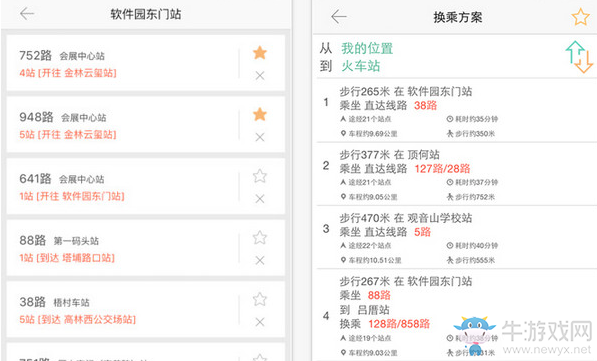Remove the 752路 entry with X
The image size is (597, 361).
click(x=260, y=75)
